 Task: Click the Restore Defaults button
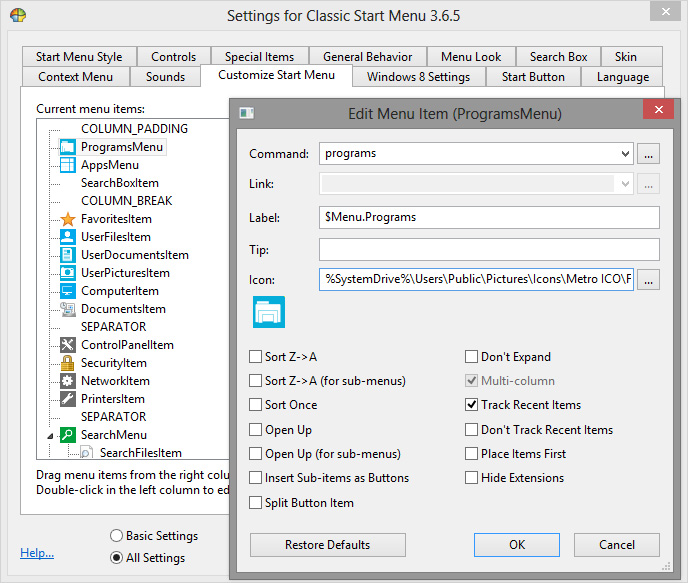(328, 544)
